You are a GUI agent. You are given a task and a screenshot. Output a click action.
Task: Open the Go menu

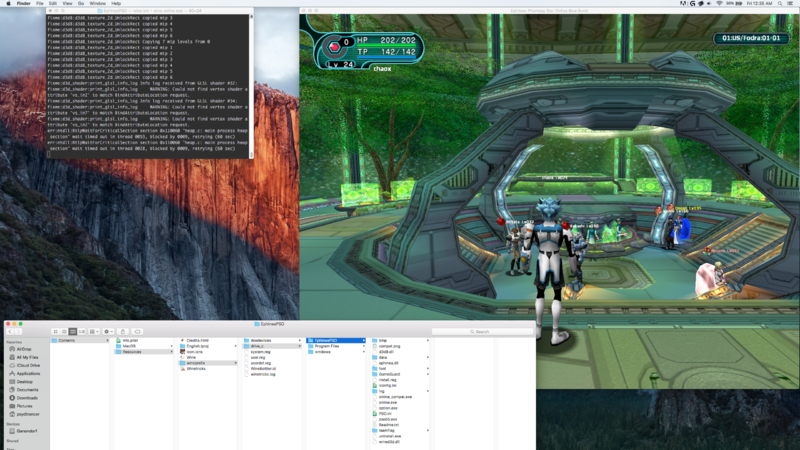[x=81, y=3]
